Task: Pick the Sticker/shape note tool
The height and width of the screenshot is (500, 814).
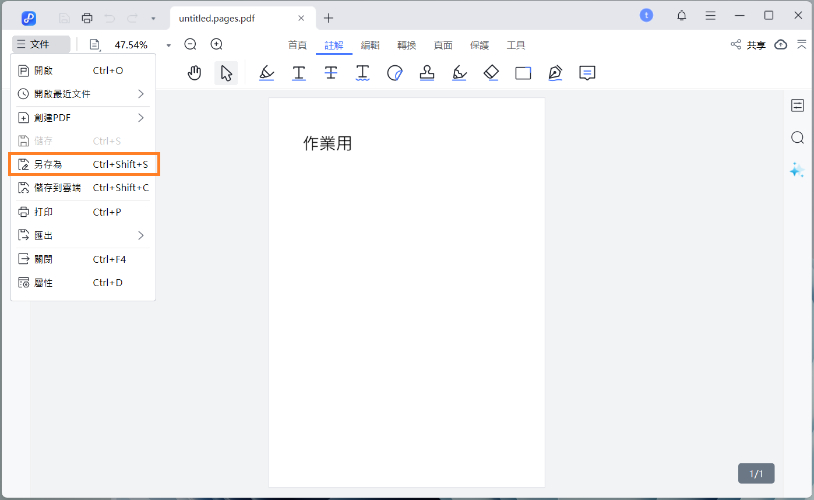Action: coord(395,73)
